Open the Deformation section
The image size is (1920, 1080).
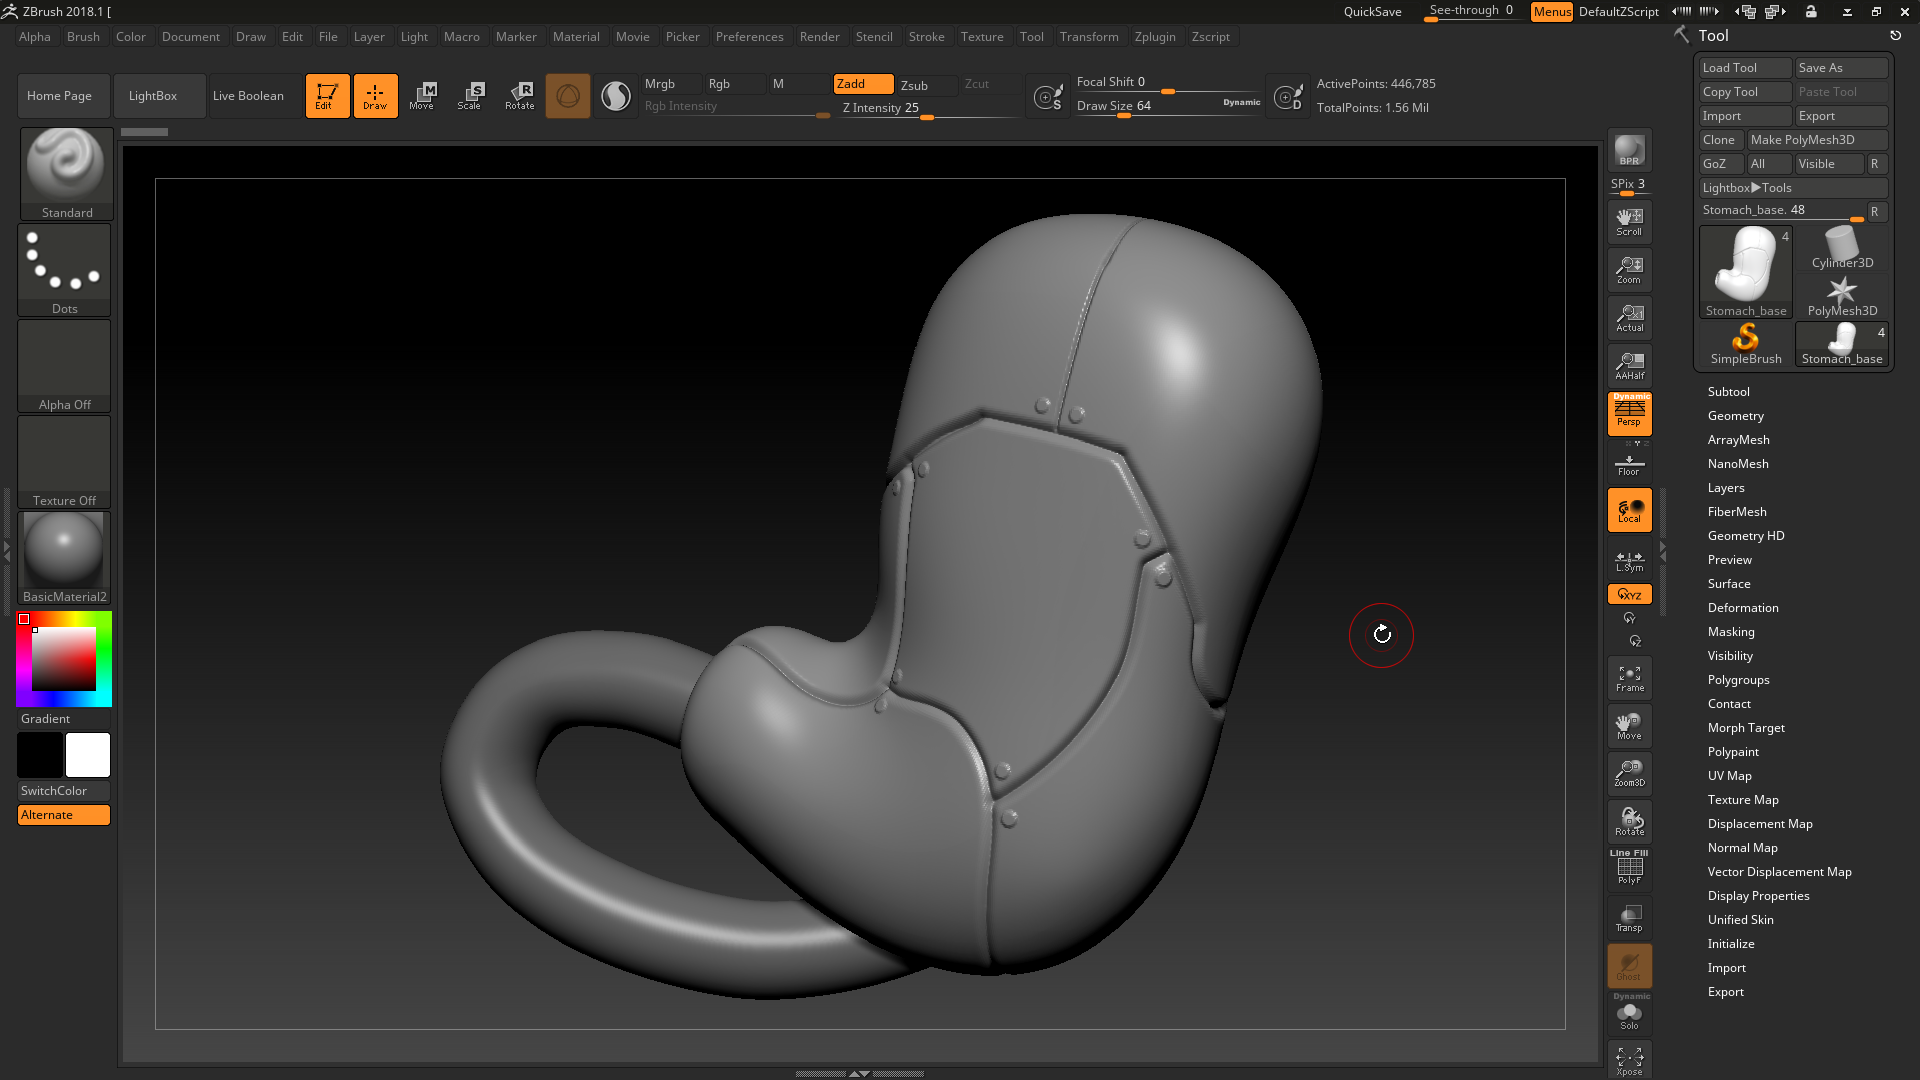(x=1742, y=607)
